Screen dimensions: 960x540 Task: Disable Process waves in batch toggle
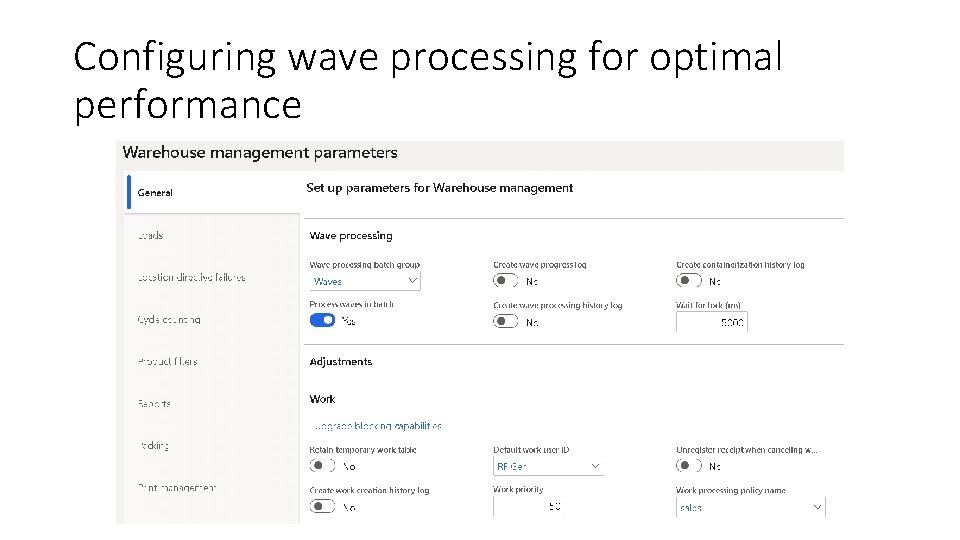(x=322, y=321)
